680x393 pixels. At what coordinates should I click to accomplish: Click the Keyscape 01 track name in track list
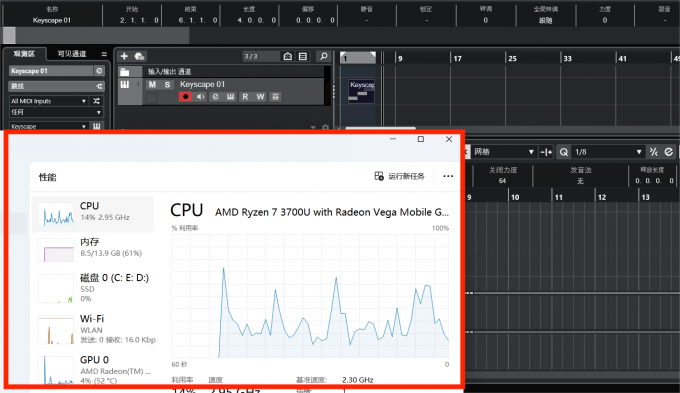point(203,84)
